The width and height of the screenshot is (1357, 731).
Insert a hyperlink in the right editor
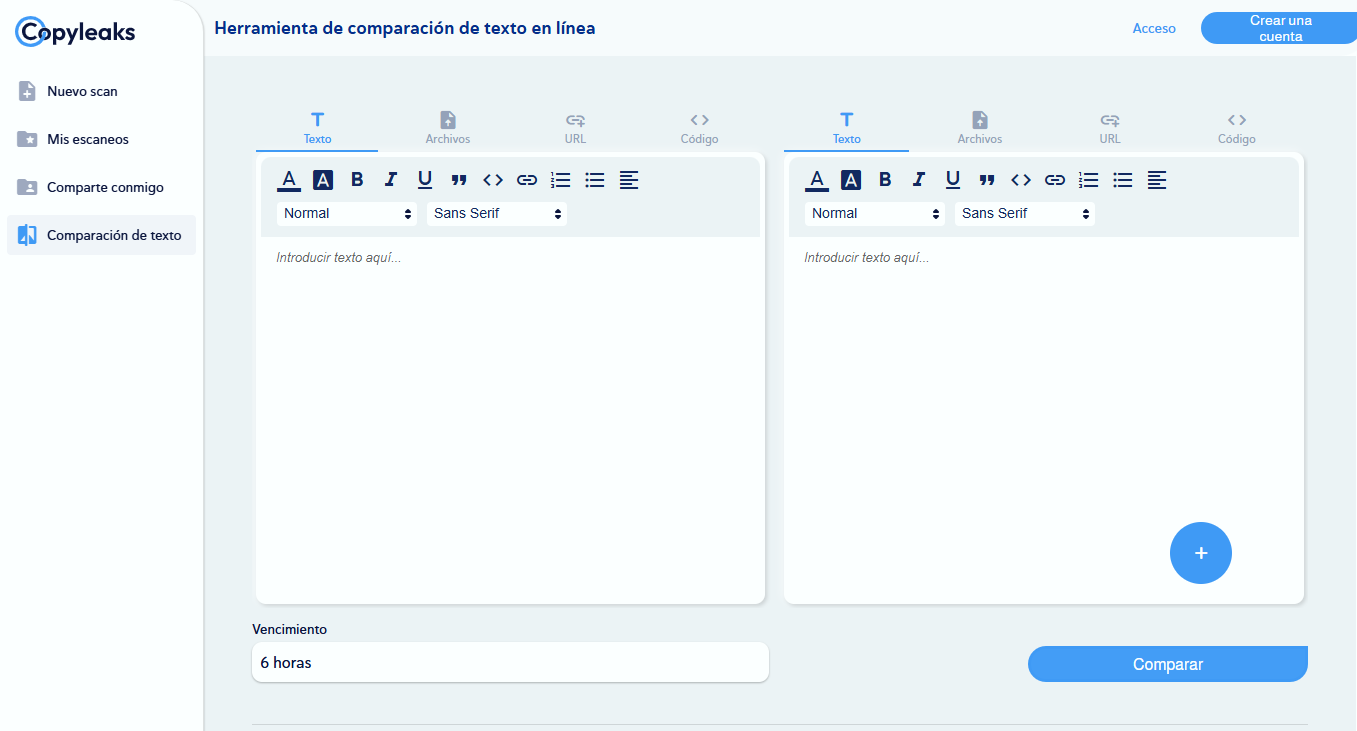(x=1054, y=179)
